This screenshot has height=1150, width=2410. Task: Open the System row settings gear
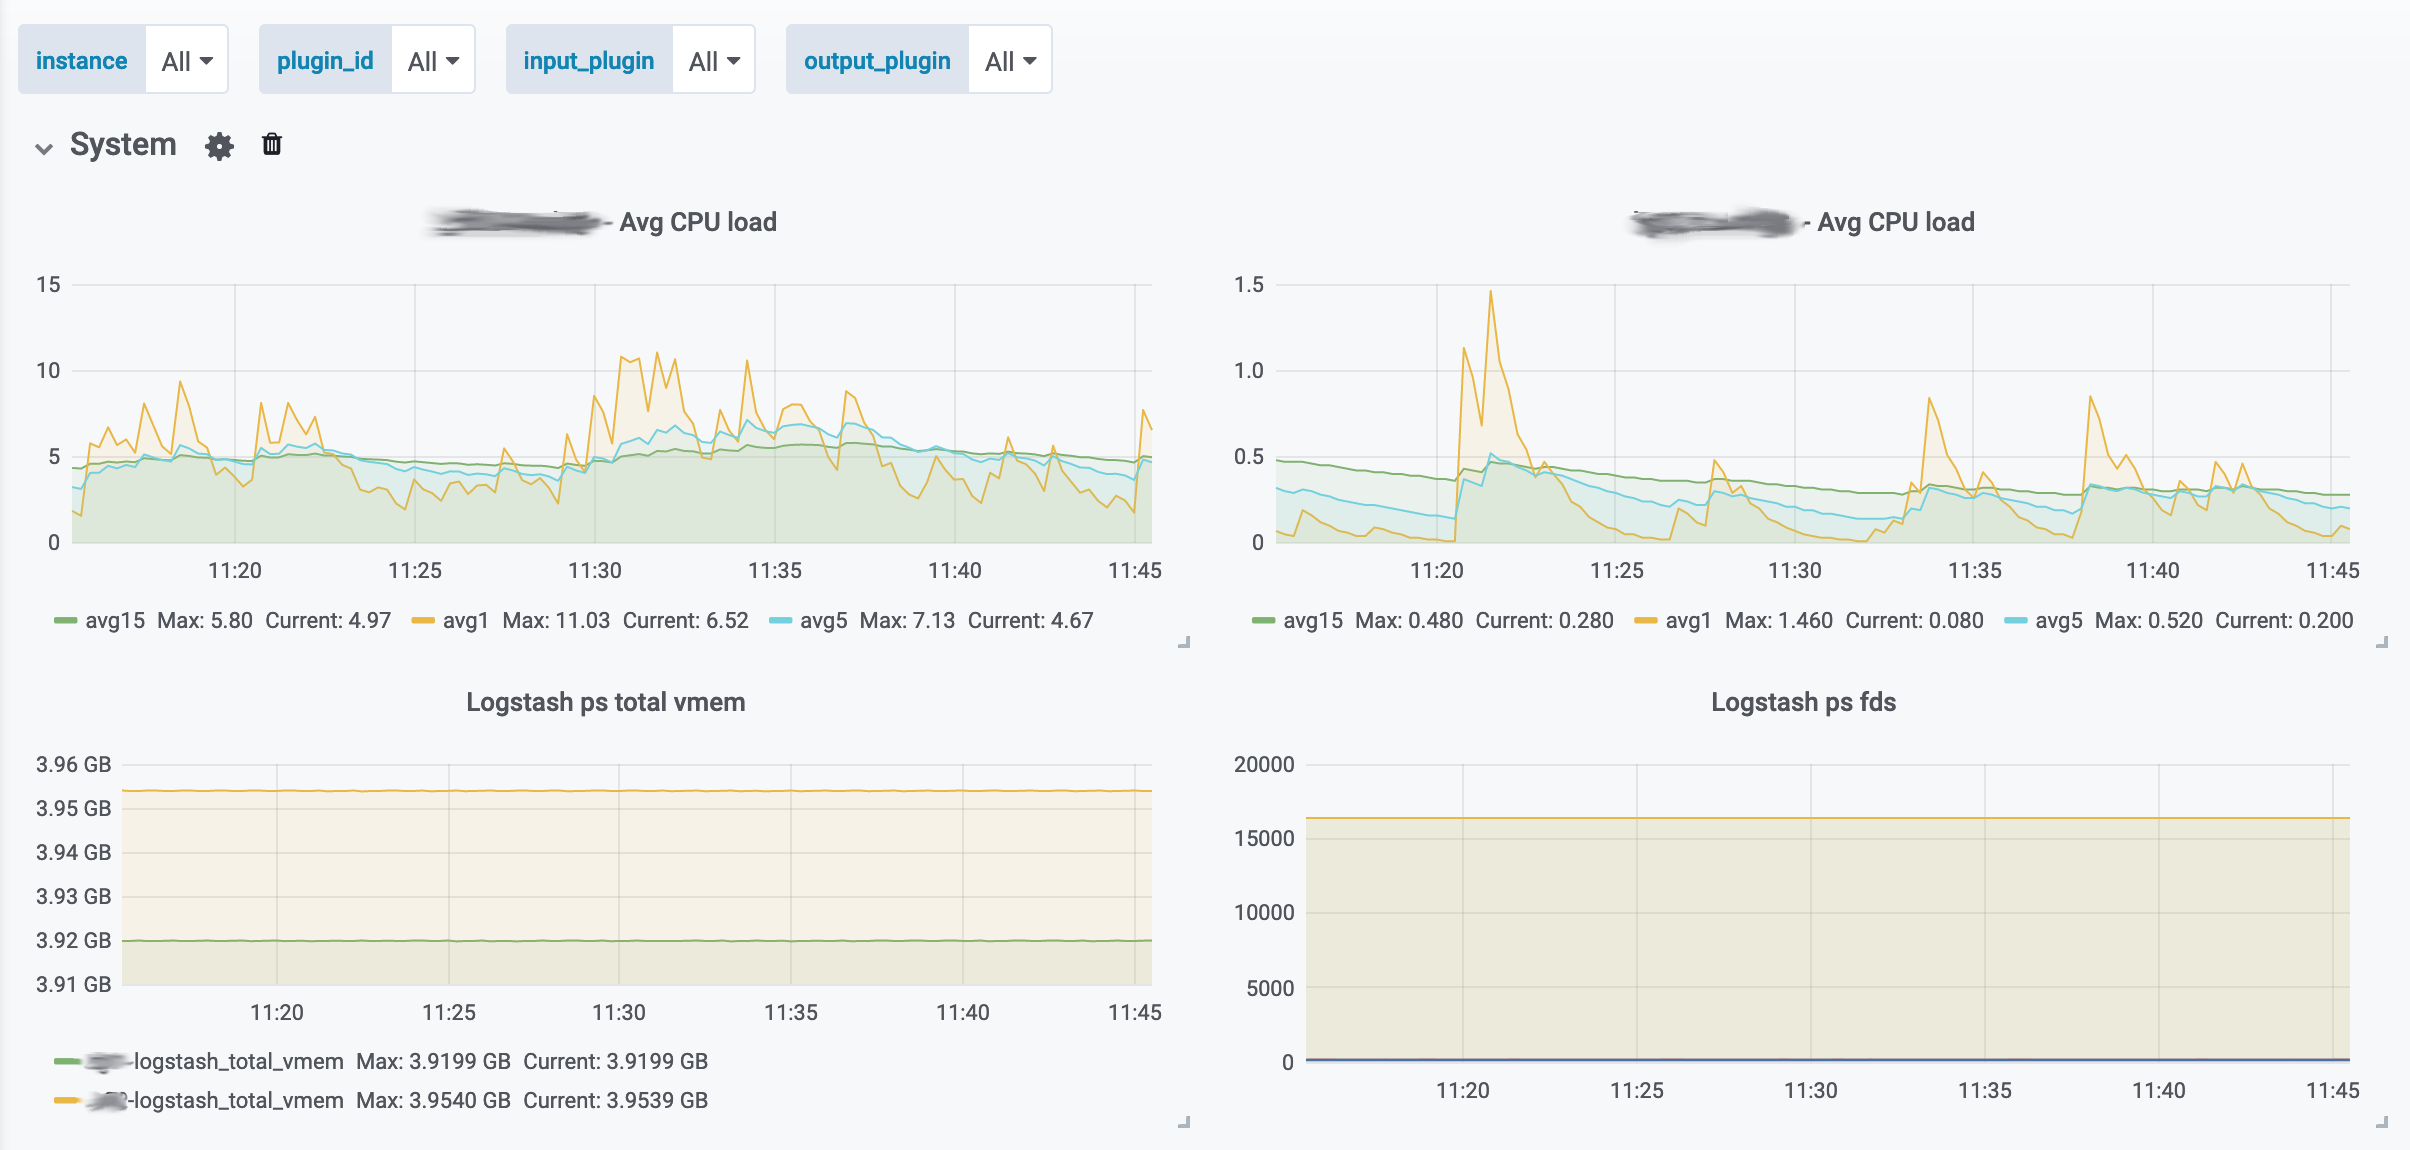tap(219, 146)
